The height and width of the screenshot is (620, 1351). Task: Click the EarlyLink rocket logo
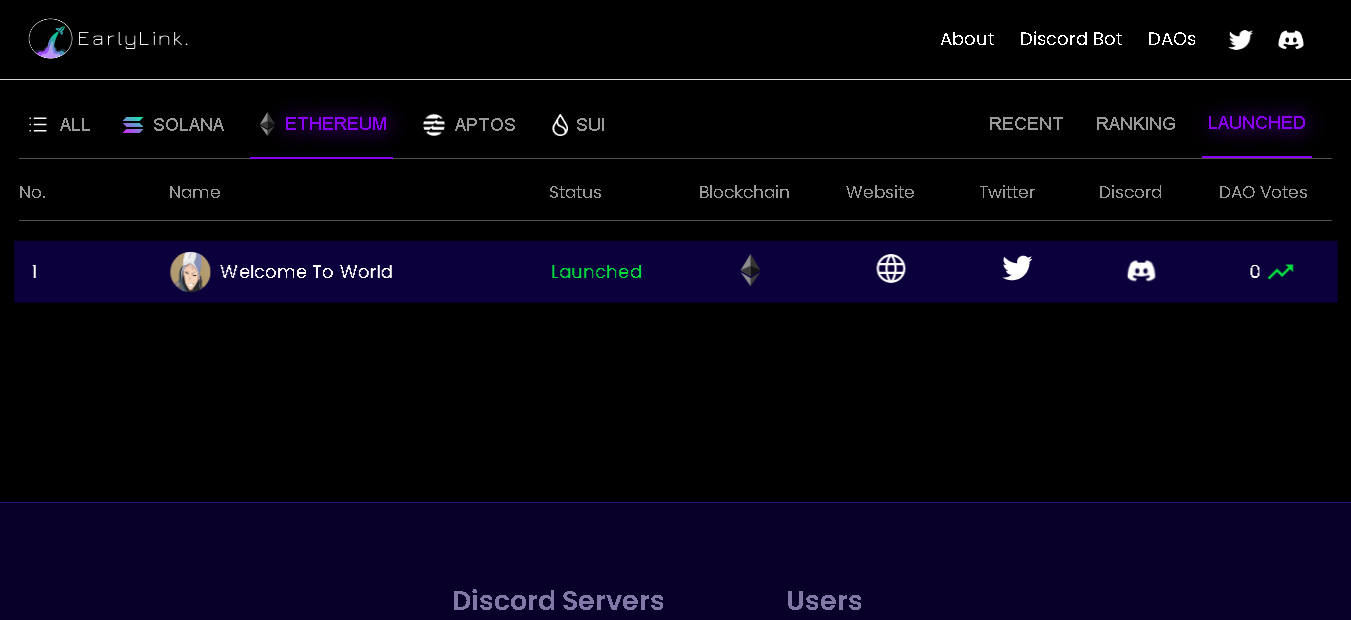50,39
